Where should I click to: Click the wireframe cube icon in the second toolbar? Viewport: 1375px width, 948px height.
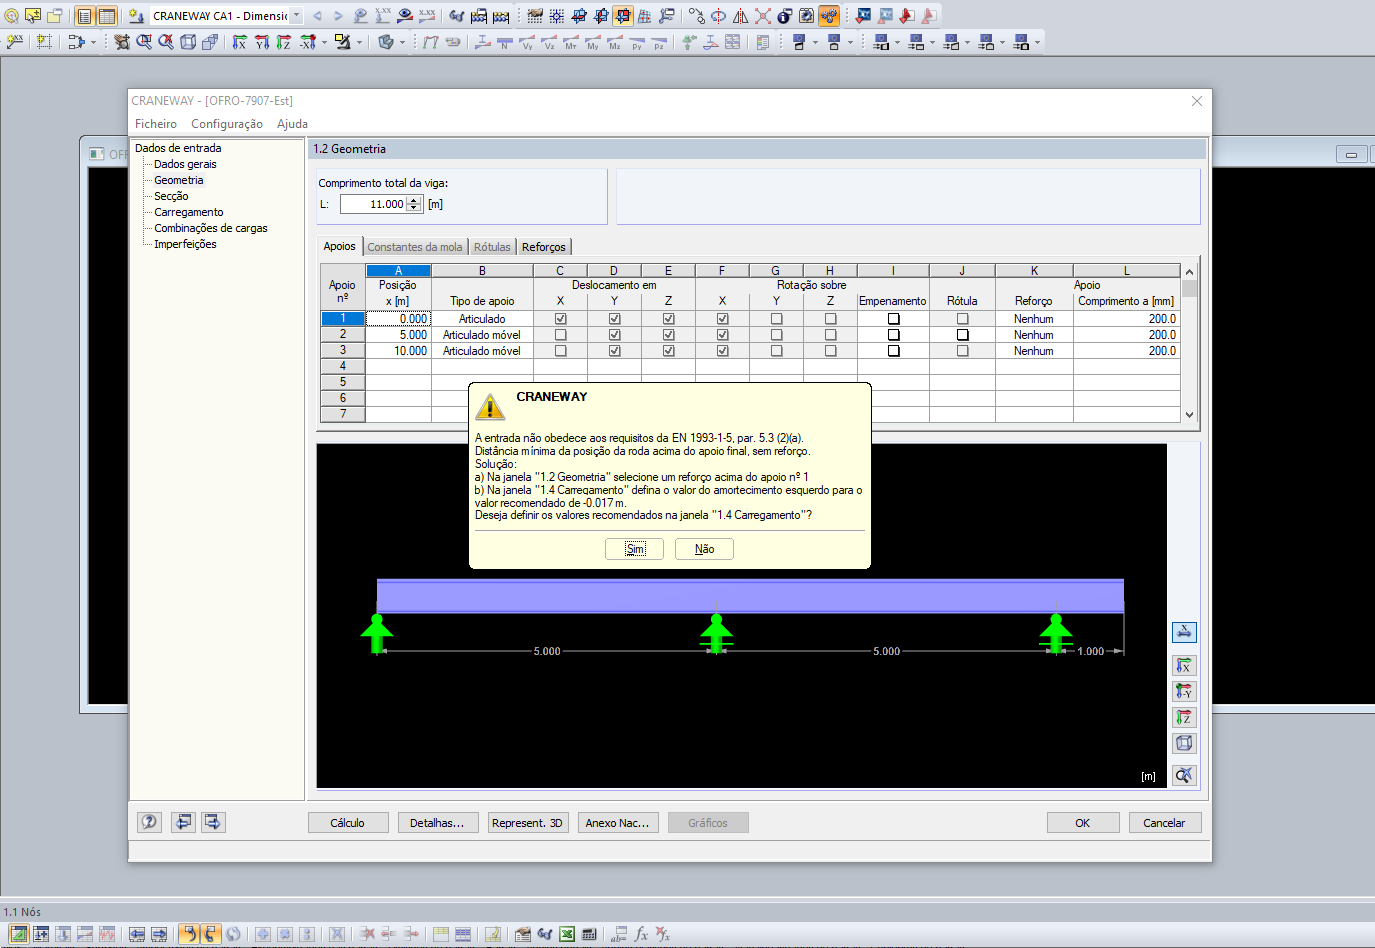click(188, 42)
